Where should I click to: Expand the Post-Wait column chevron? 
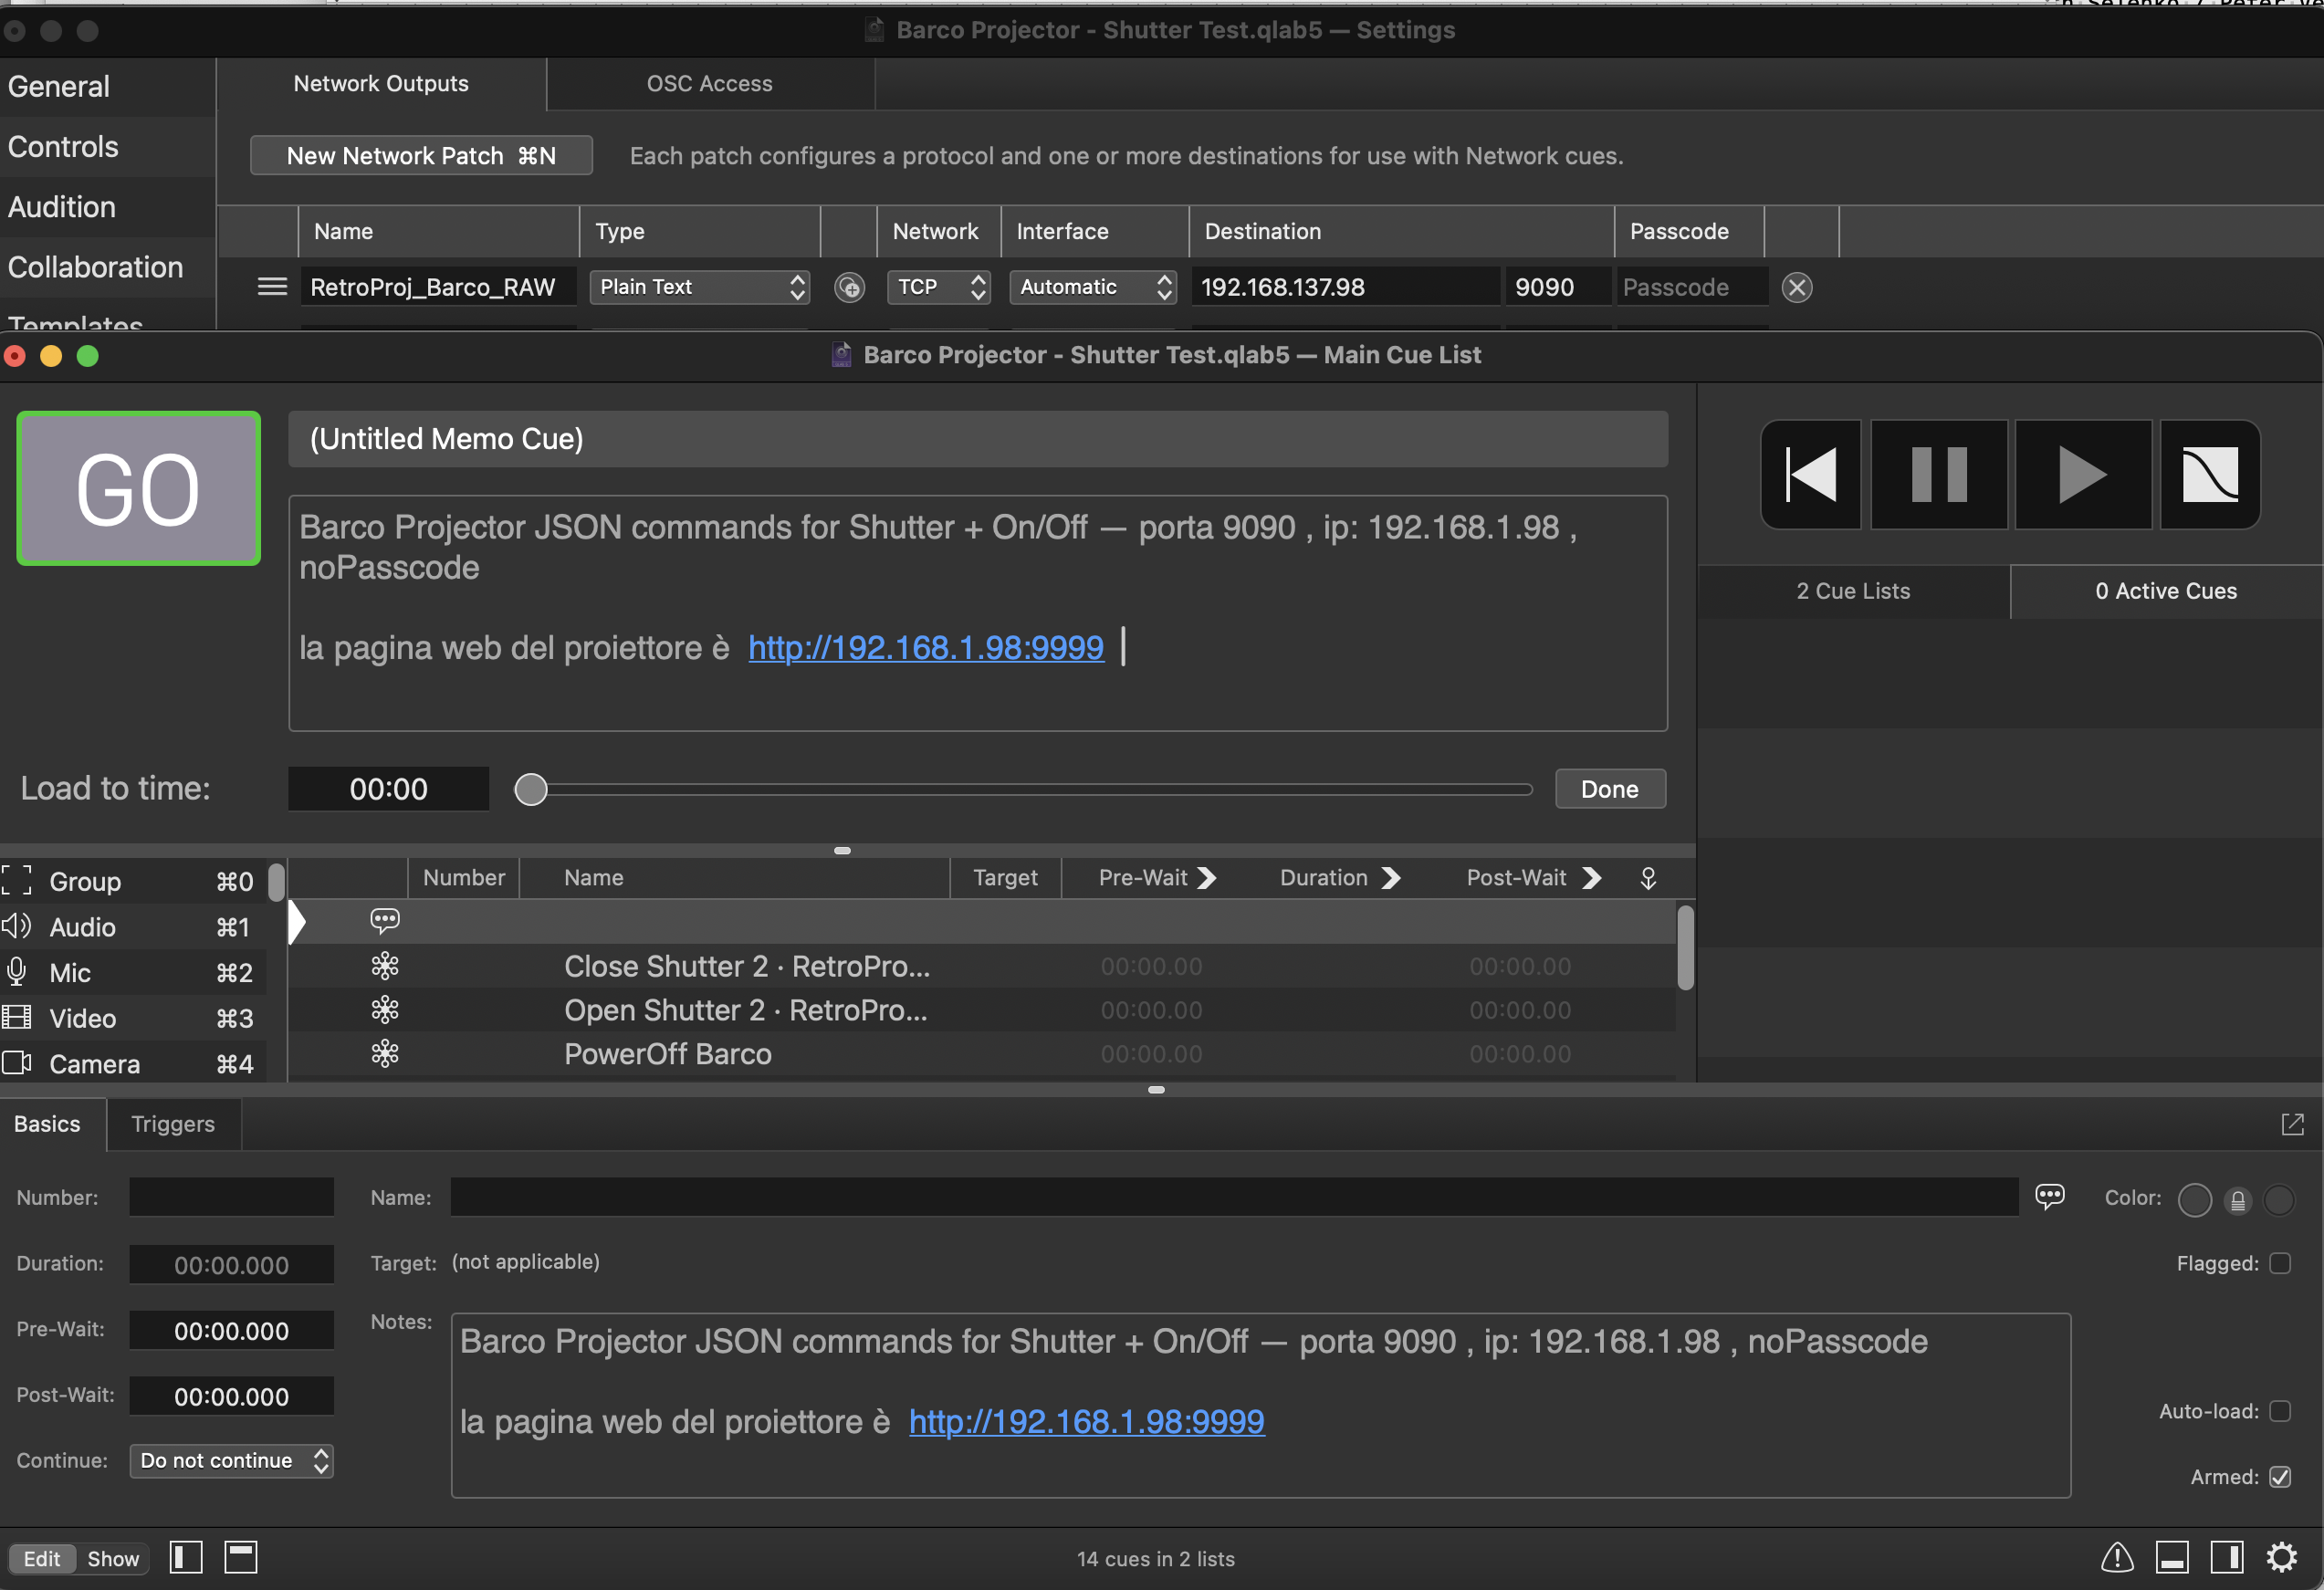pos(1592,878)
